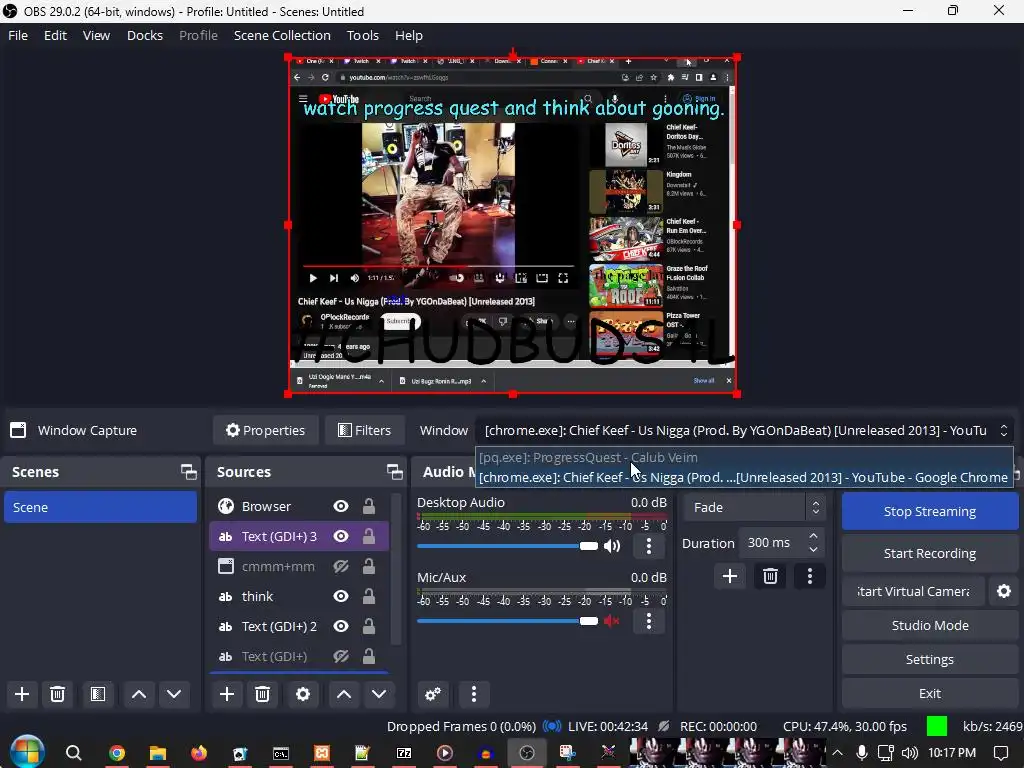Move source up in Sources list

[344, 694]
